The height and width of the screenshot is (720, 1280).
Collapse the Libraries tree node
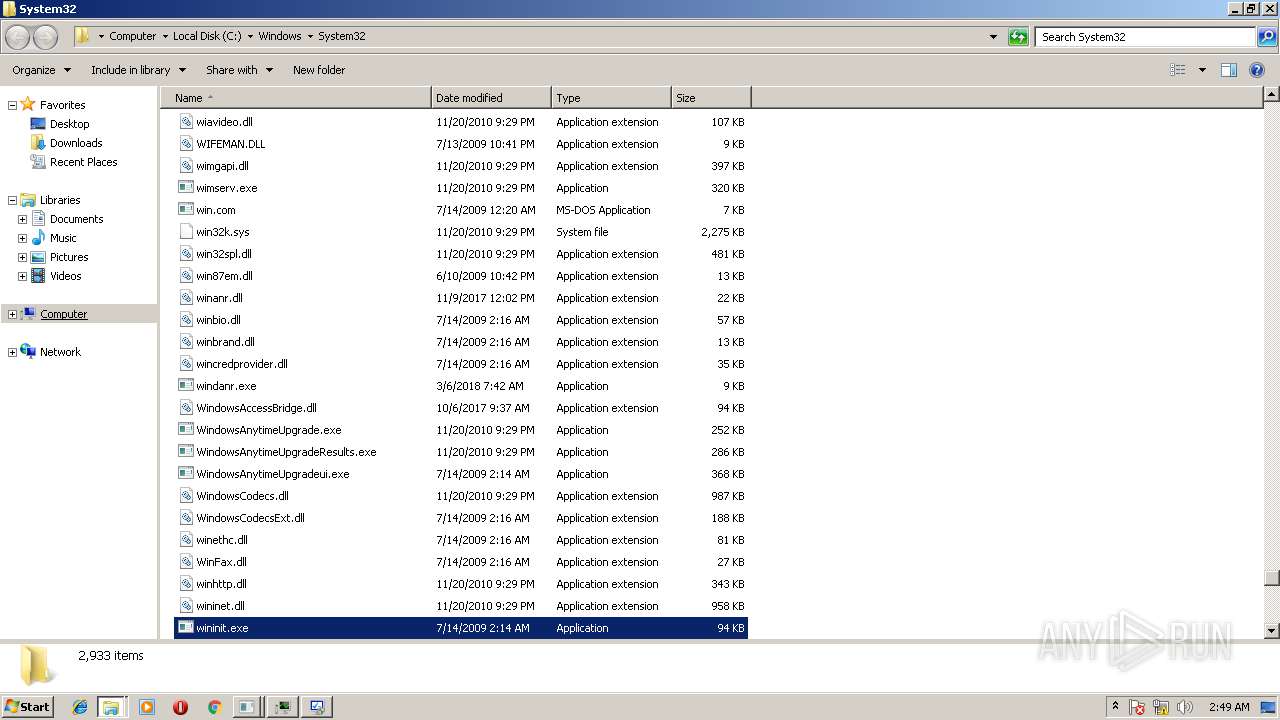click(12, 200)
